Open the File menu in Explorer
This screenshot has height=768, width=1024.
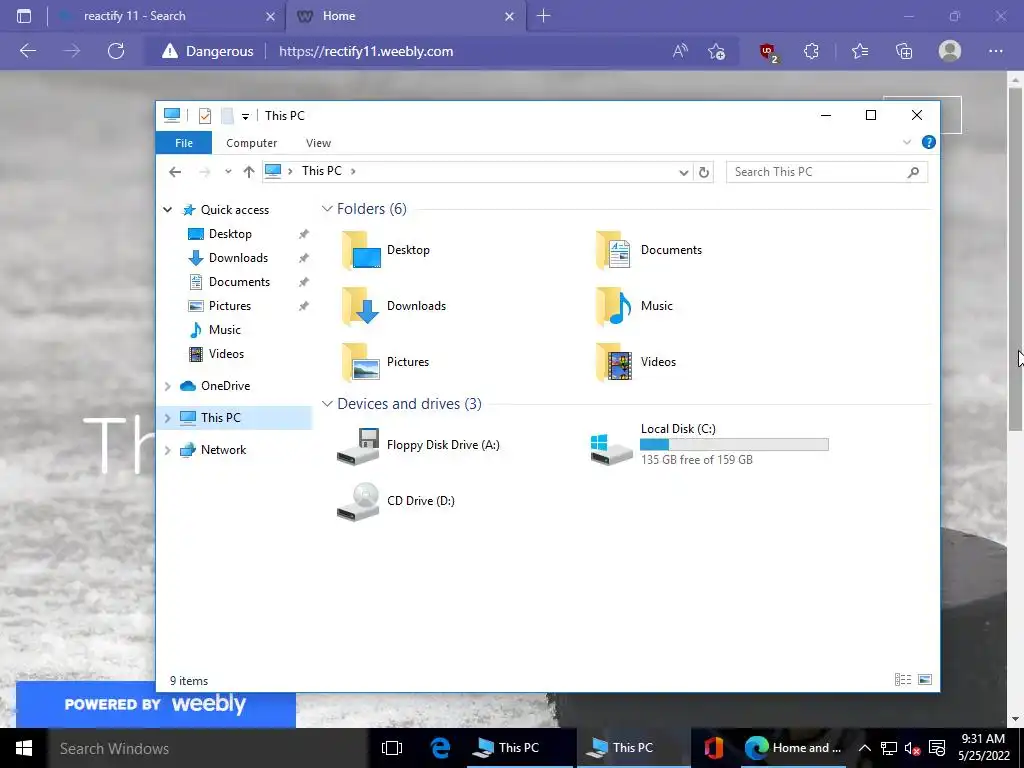click(184, 143)
